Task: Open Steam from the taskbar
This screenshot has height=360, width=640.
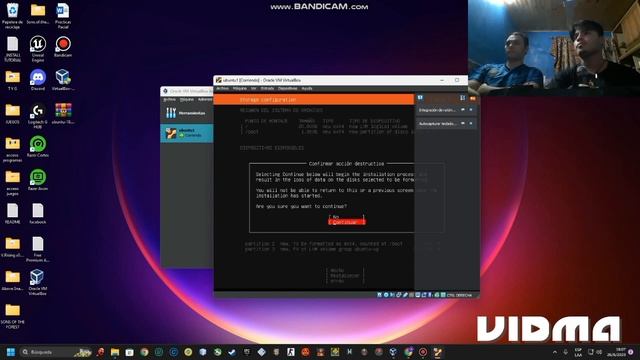Action: pyautogui.click(x=232, y=352)
